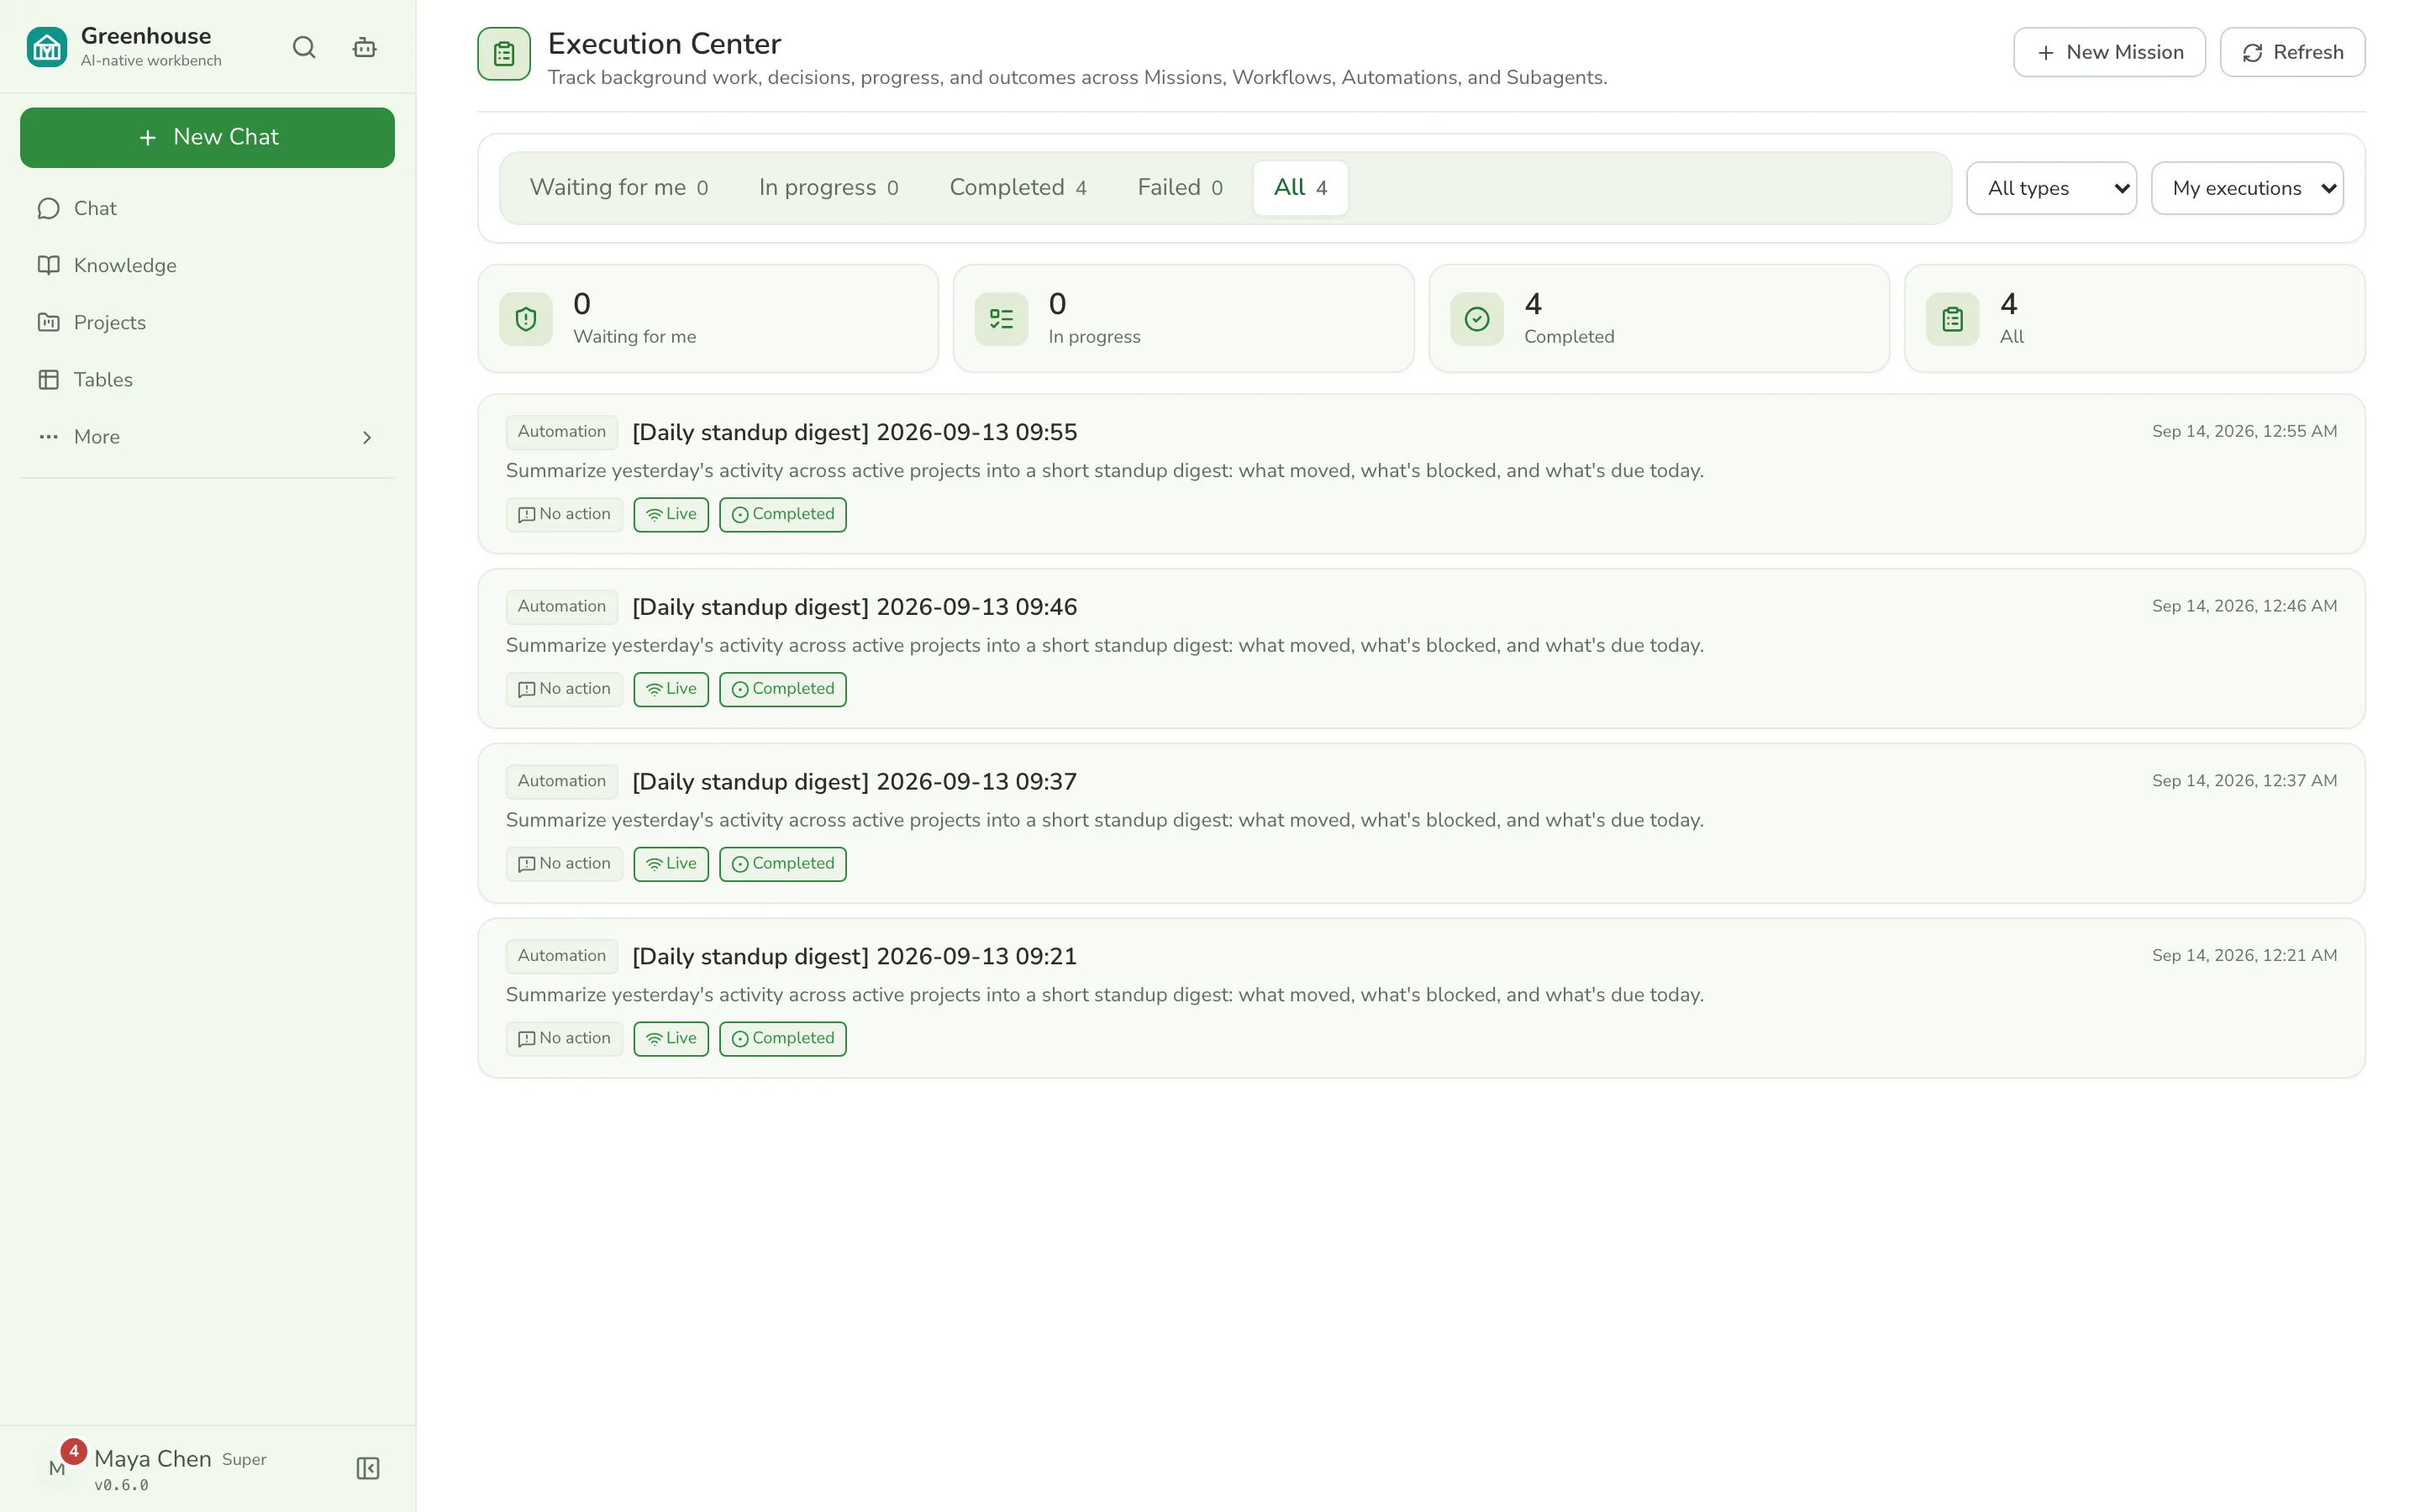
Task: Open the 09:46 Daily standup digest execution
Action: [x=1421, y=649]
